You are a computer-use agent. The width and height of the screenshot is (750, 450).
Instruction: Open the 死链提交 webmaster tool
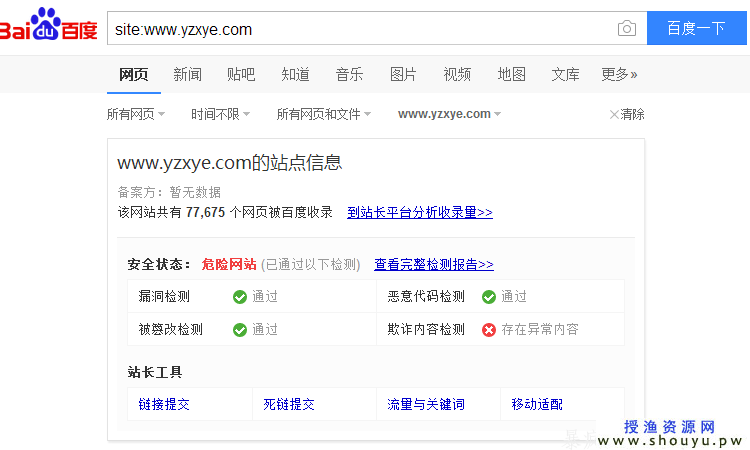point(289,405)
